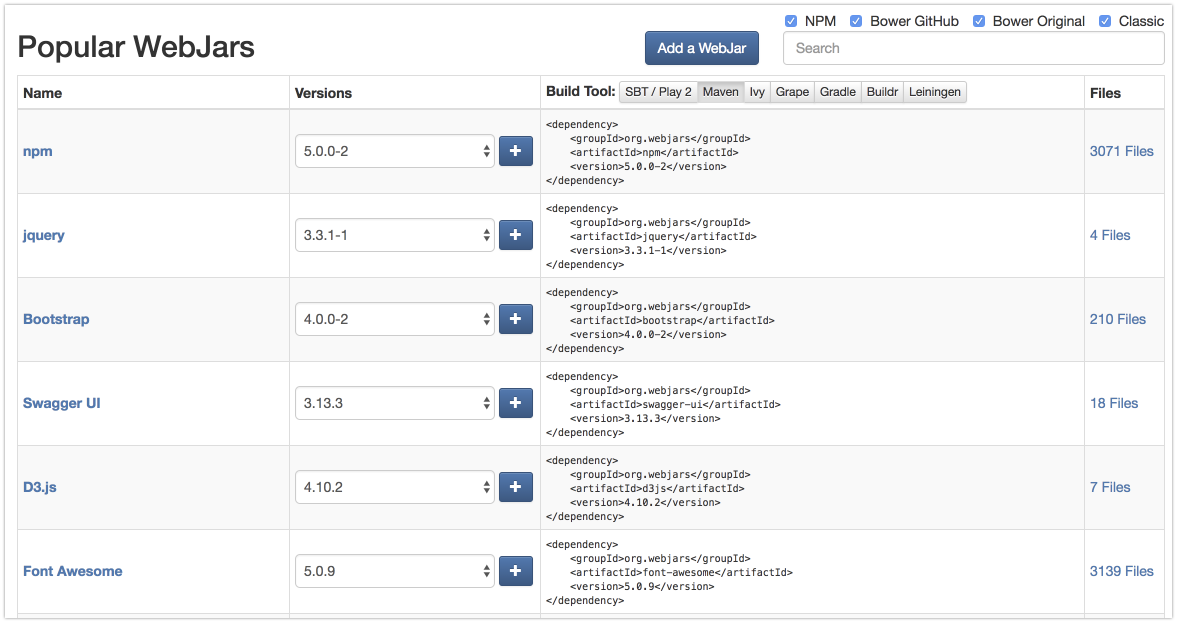Toggle the Bower Original checkbox

point(979,21)
